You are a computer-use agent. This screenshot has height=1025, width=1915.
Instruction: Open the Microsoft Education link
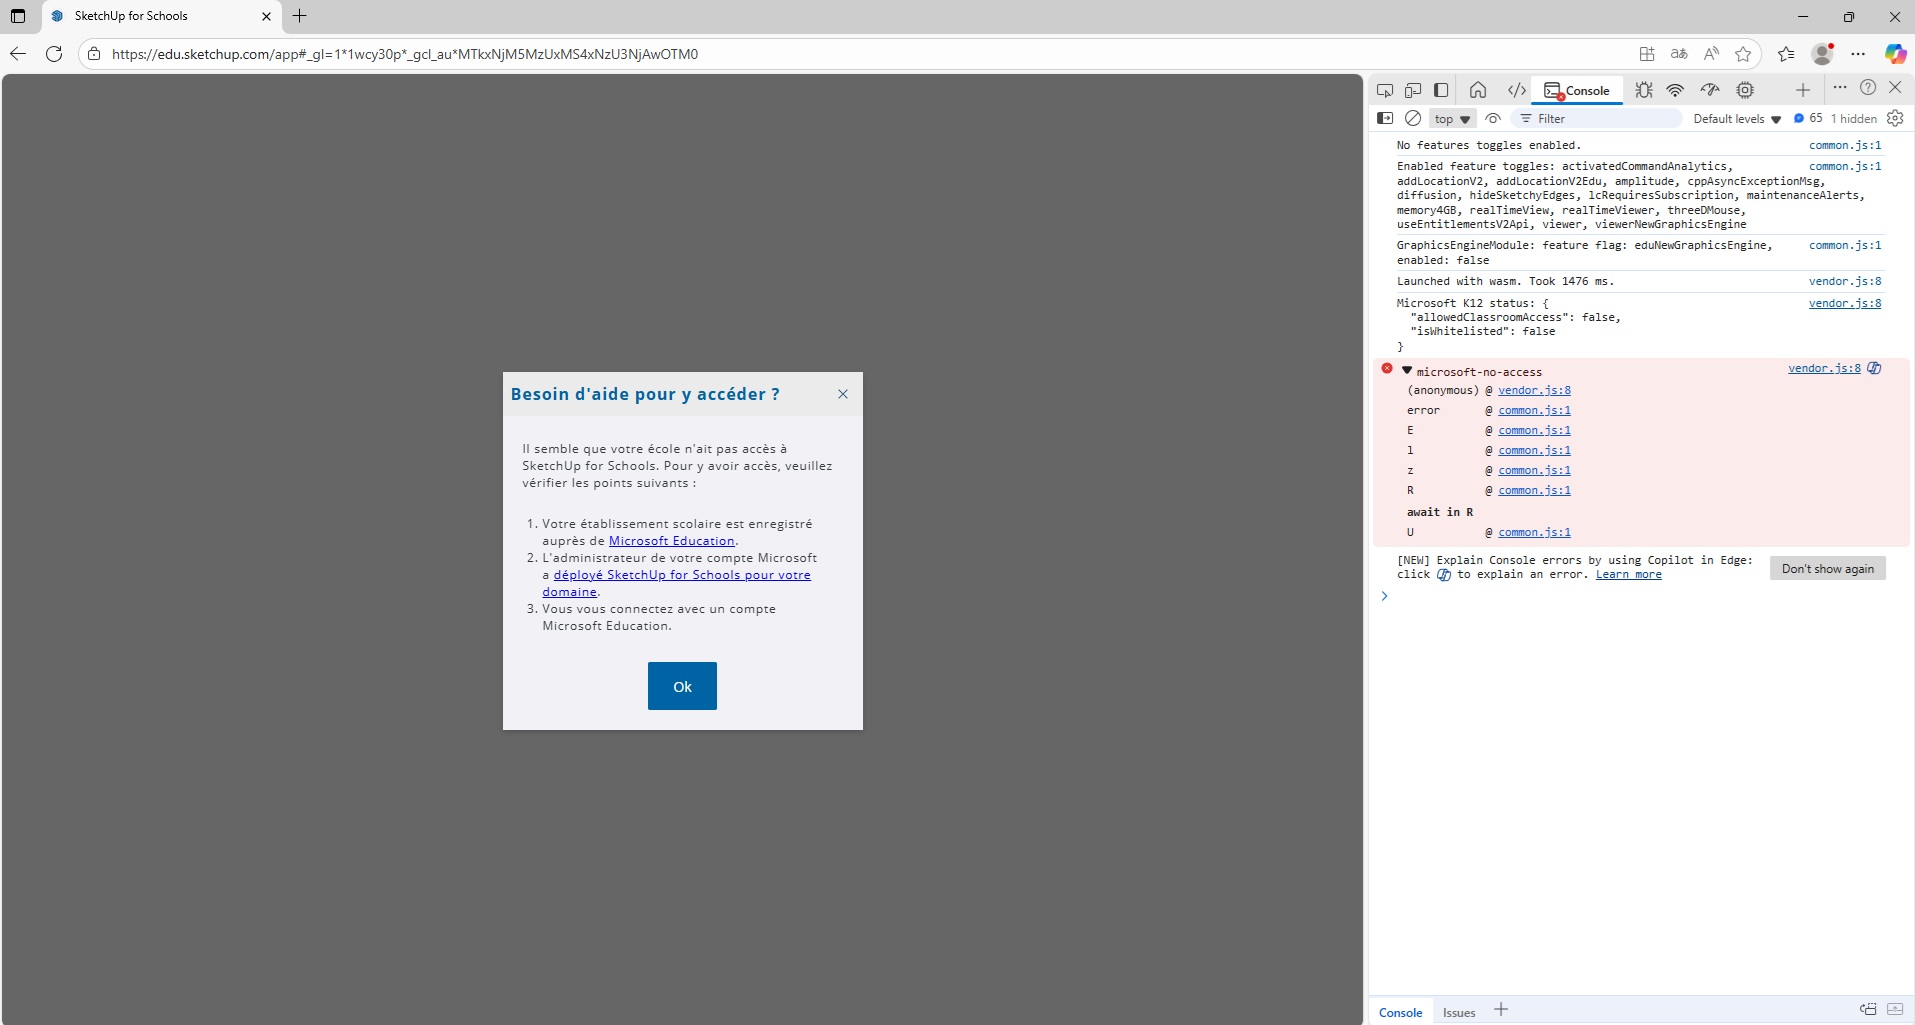(x=672, y=541)
